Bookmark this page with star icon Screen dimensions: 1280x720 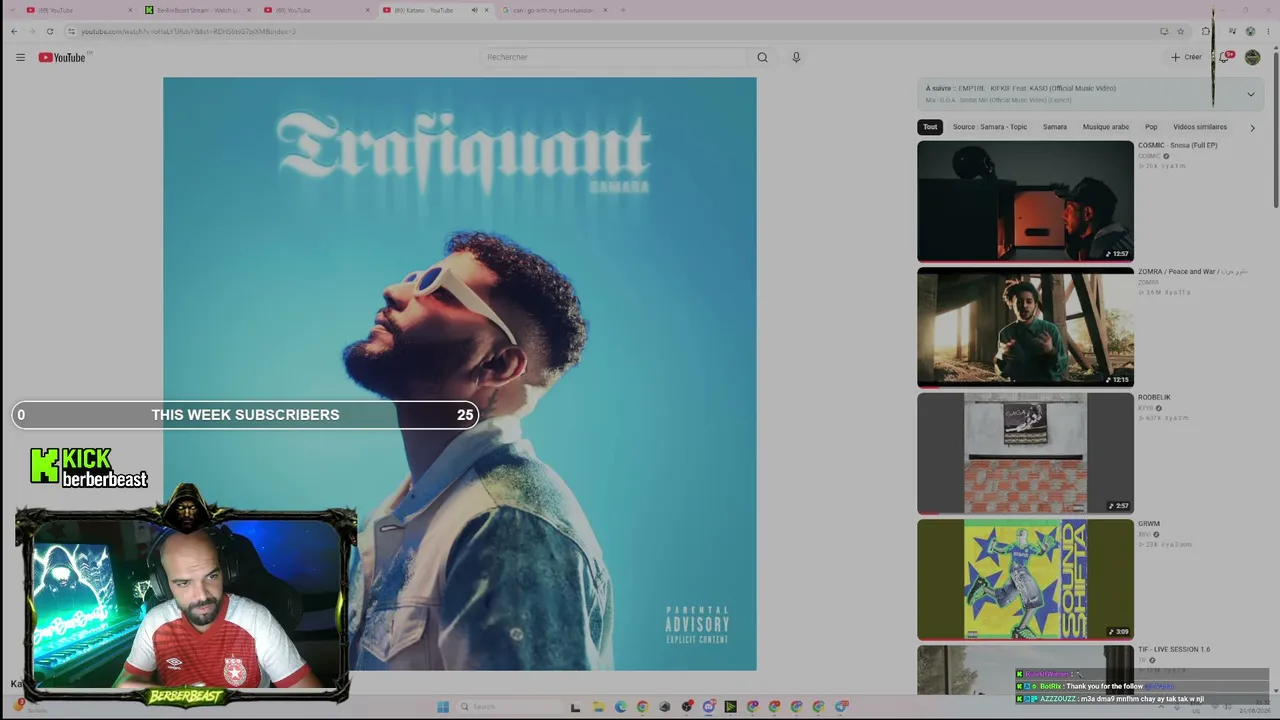(x=1180, y=31)
